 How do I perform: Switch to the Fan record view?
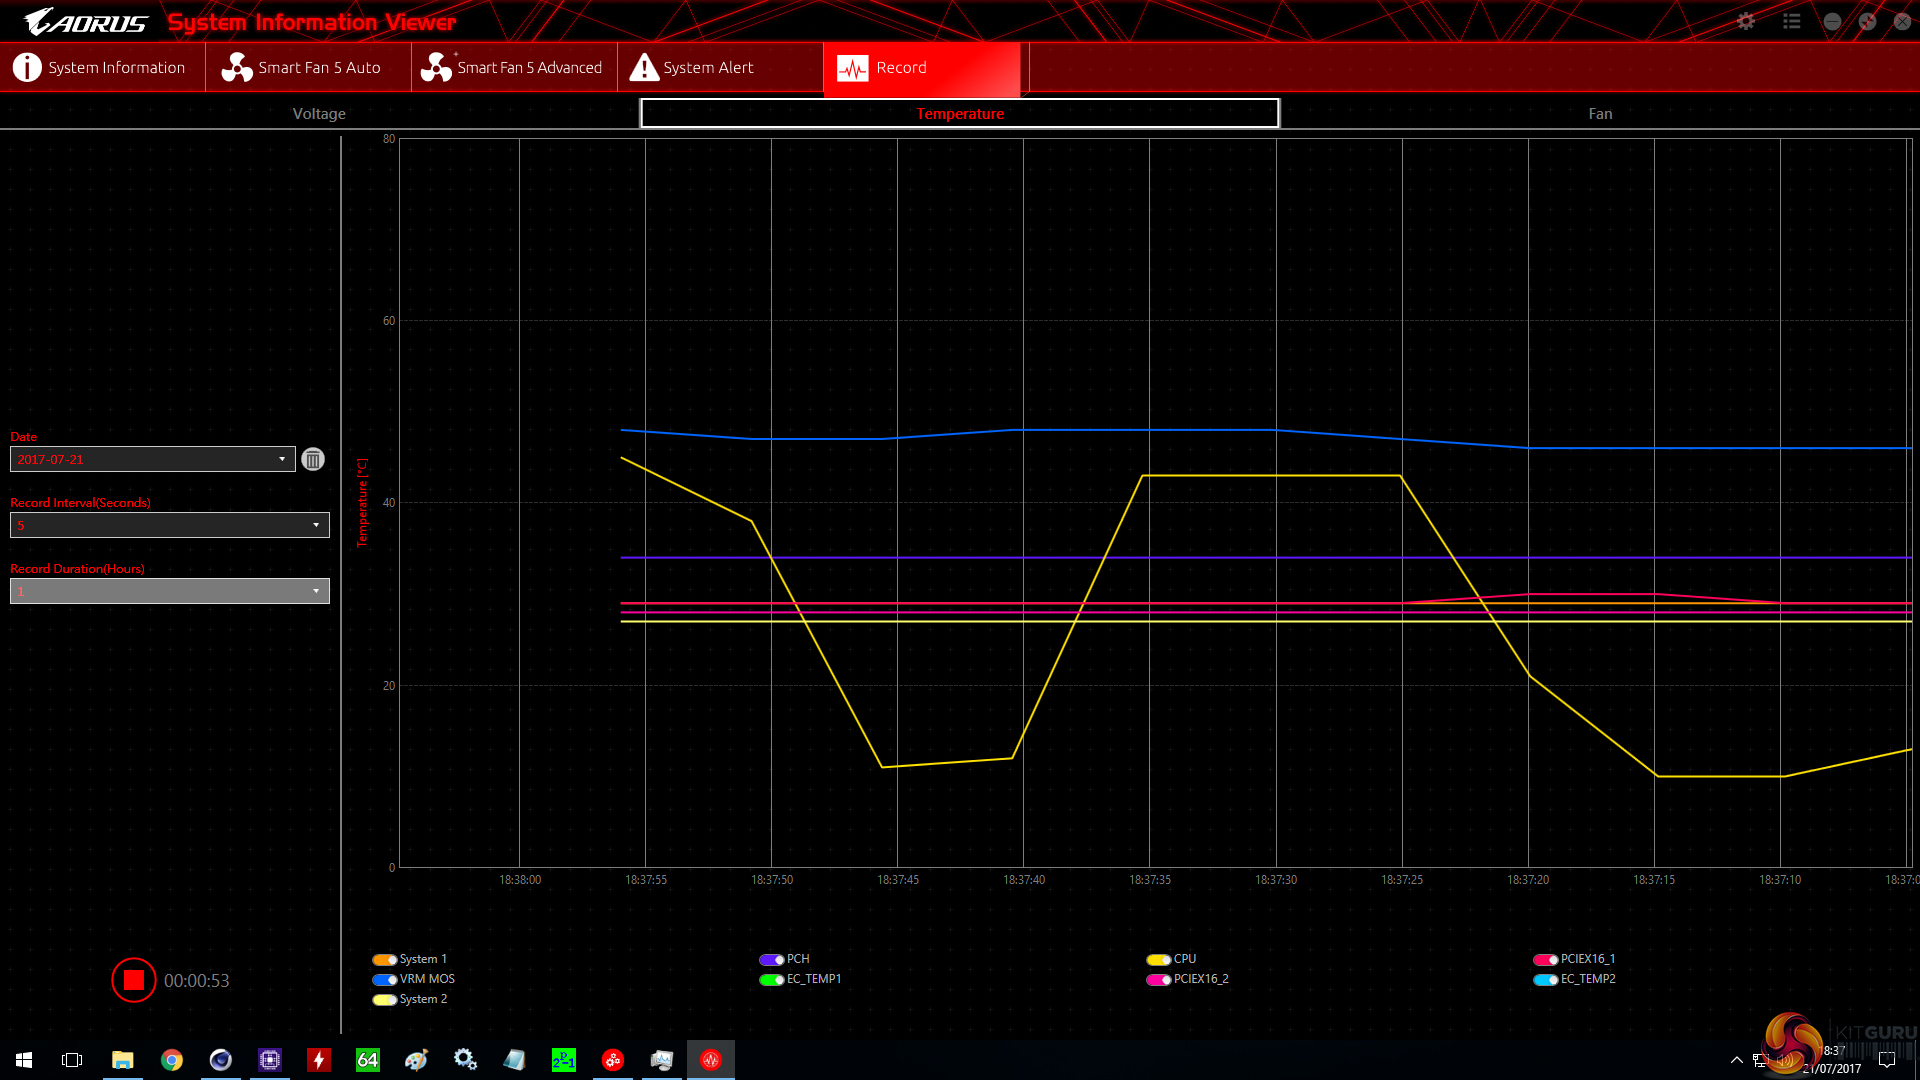[x=1600, y=114]
